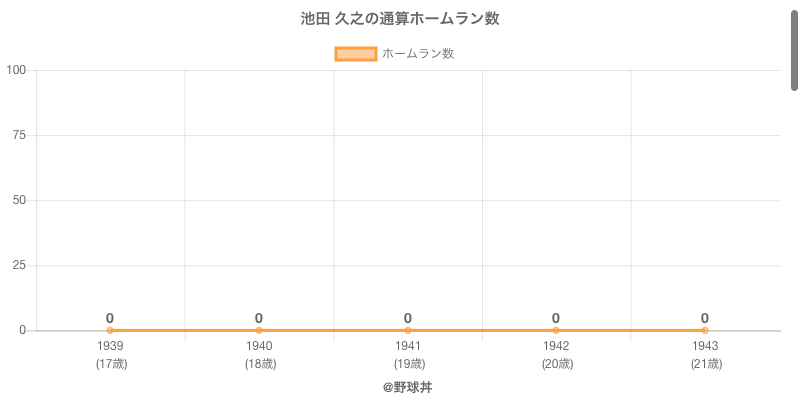
Task: Click the 1943 x-axis year label
Action: (705, 346)
